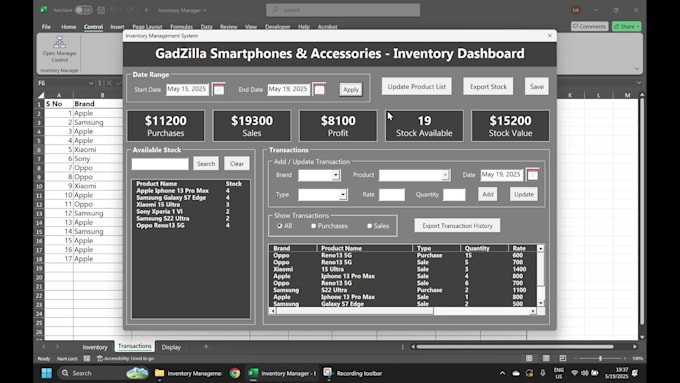Open the Name Box dropdown arrow
The height and width of the screenshot is (383, 680).
[x=91, y=83]
